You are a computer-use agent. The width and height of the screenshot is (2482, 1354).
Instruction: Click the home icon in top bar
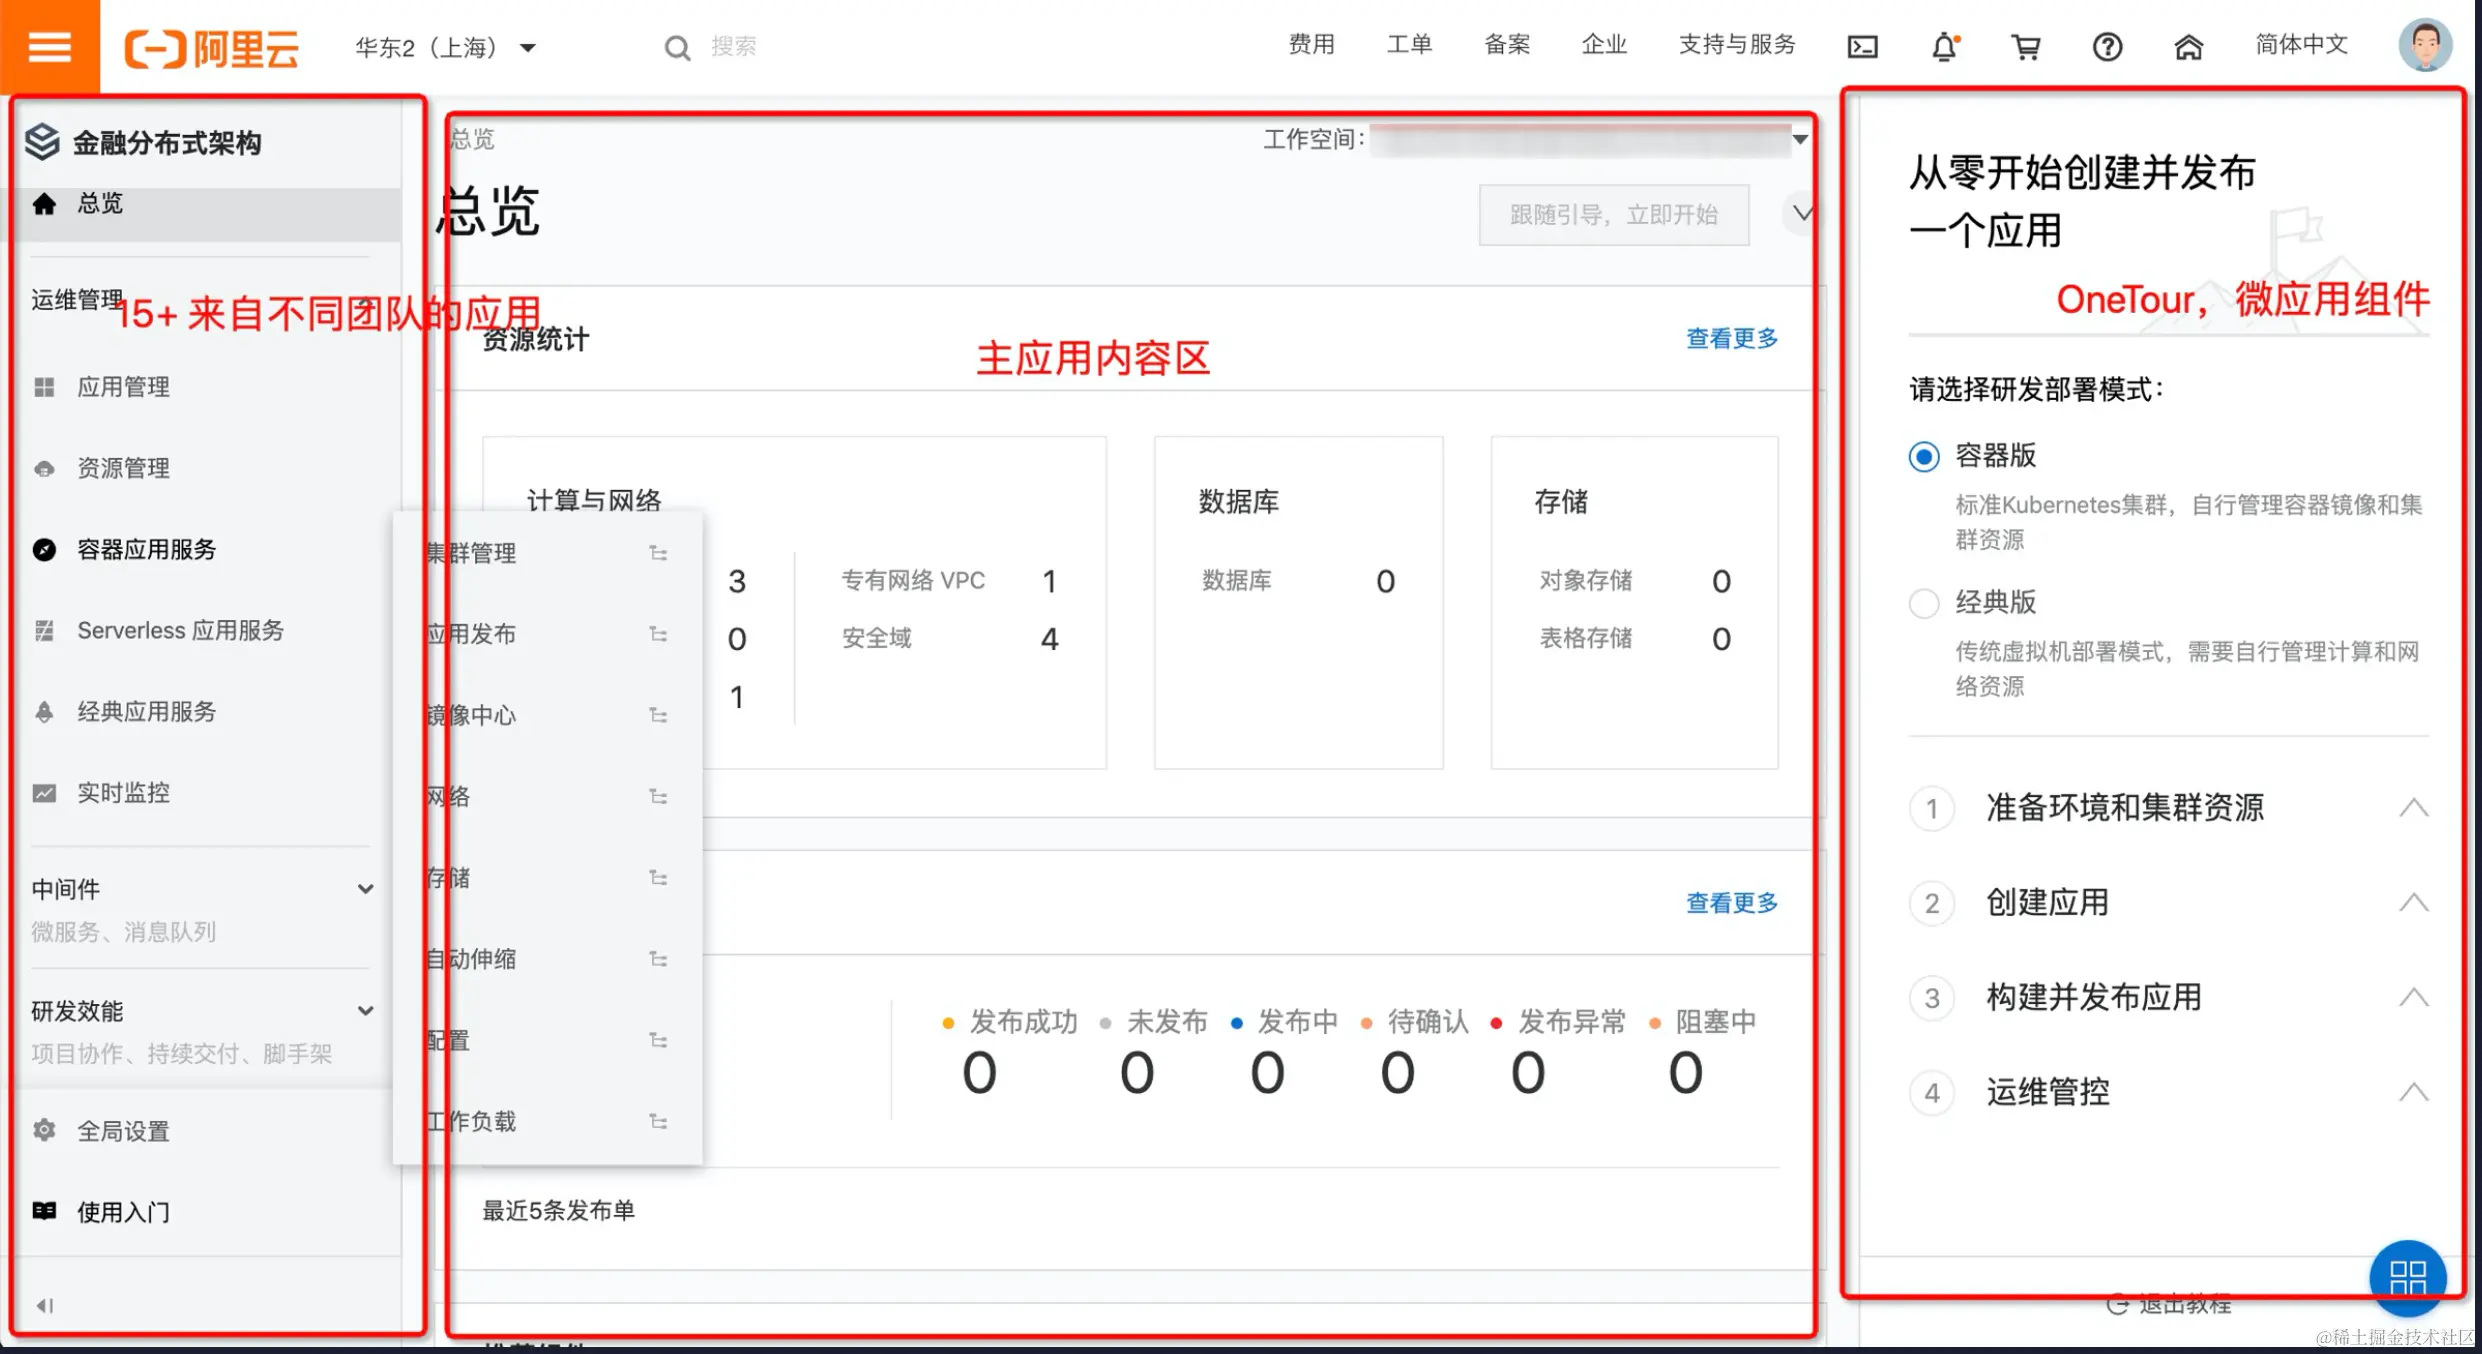tap(2188, 47)
